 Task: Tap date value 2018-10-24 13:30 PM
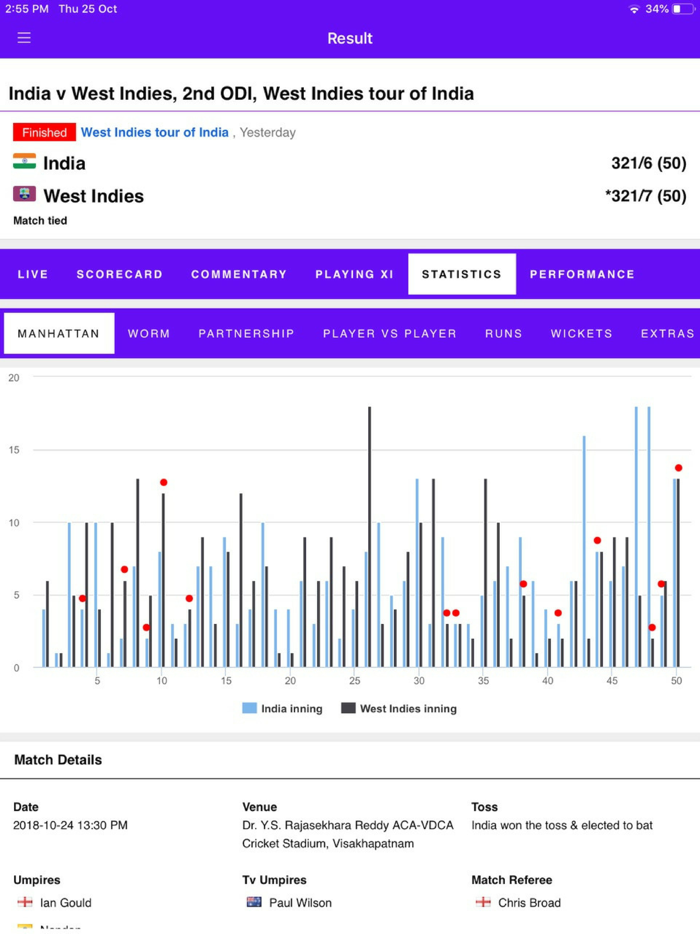point(70,825)
